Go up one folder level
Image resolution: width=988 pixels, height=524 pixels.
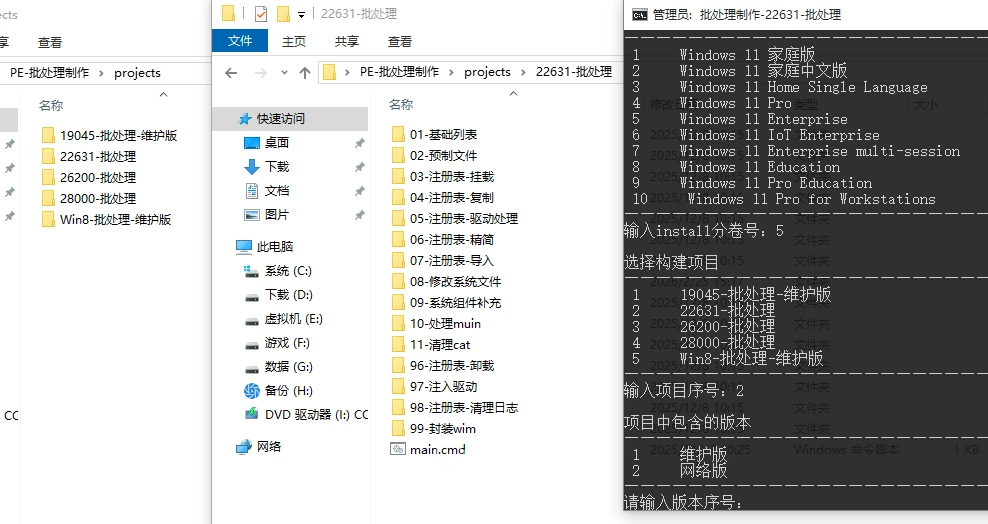point(305,73)
